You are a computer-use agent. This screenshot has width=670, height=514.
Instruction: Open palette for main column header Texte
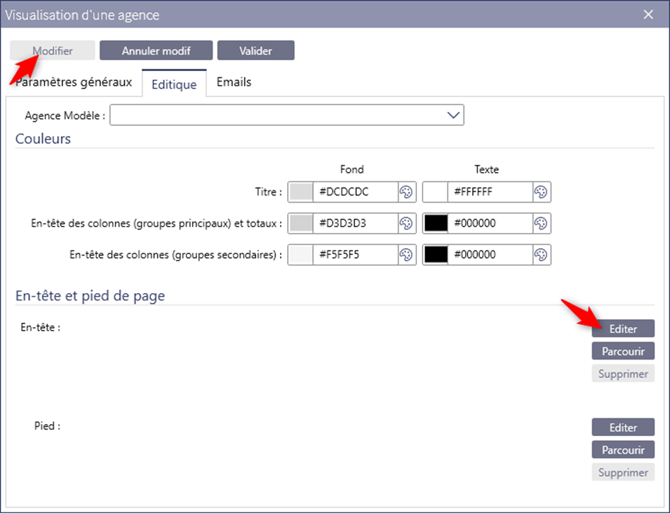(541, 223)
